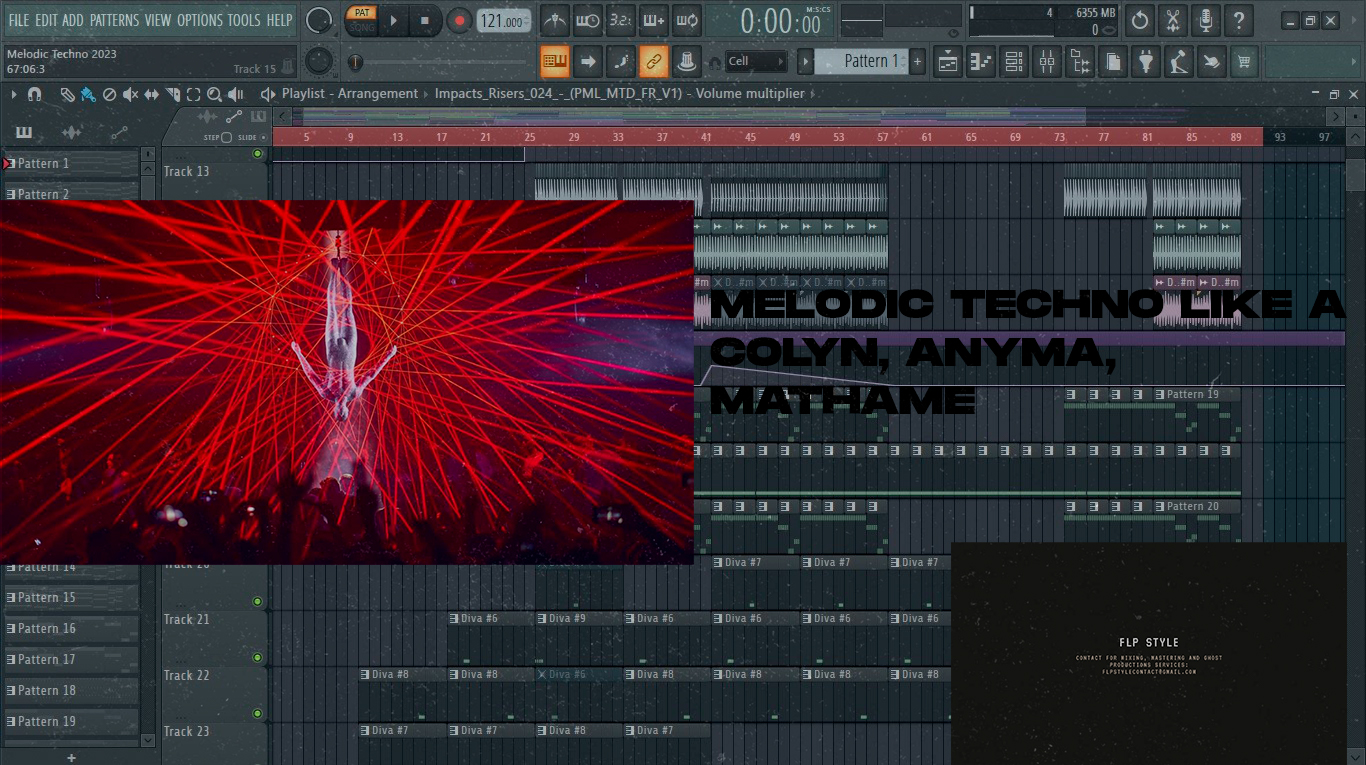This screenshot has height=765, width=1366.
Task: Open project info pages icon
Action: [x=1113, y=62]
